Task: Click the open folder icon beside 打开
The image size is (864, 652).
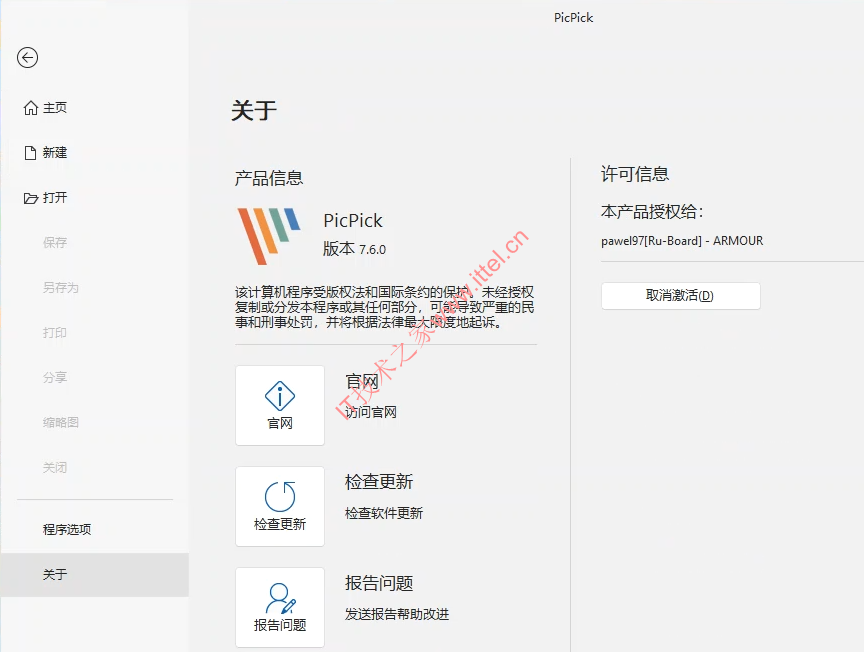Action: [31, 198]
